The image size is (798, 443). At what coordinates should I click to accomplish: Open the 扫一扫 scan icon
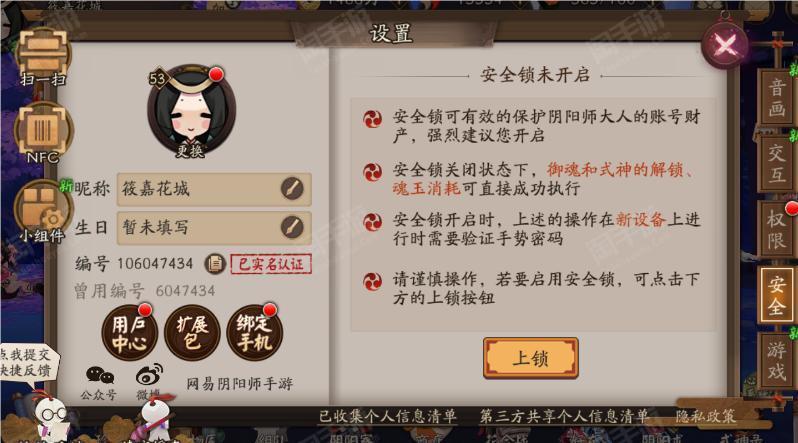(x=42, y=57)
